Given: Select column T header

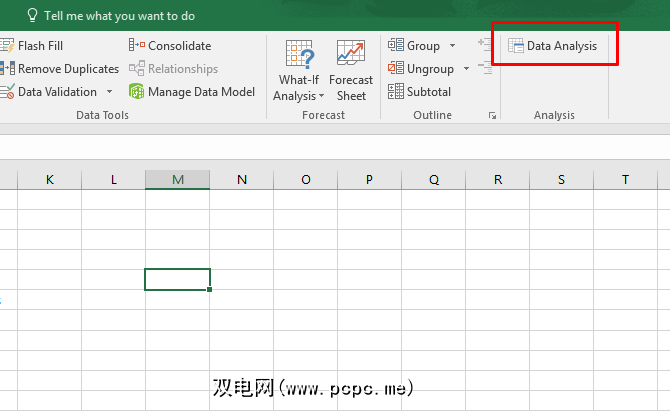Looking at the screenshot, I should (x=625, y=180).
